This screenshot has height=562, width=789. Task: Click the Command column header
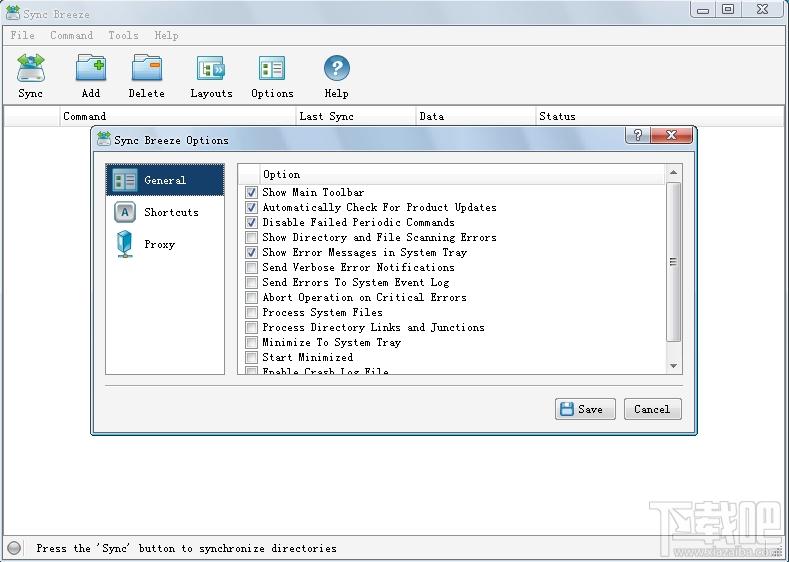tap(178, 116)
